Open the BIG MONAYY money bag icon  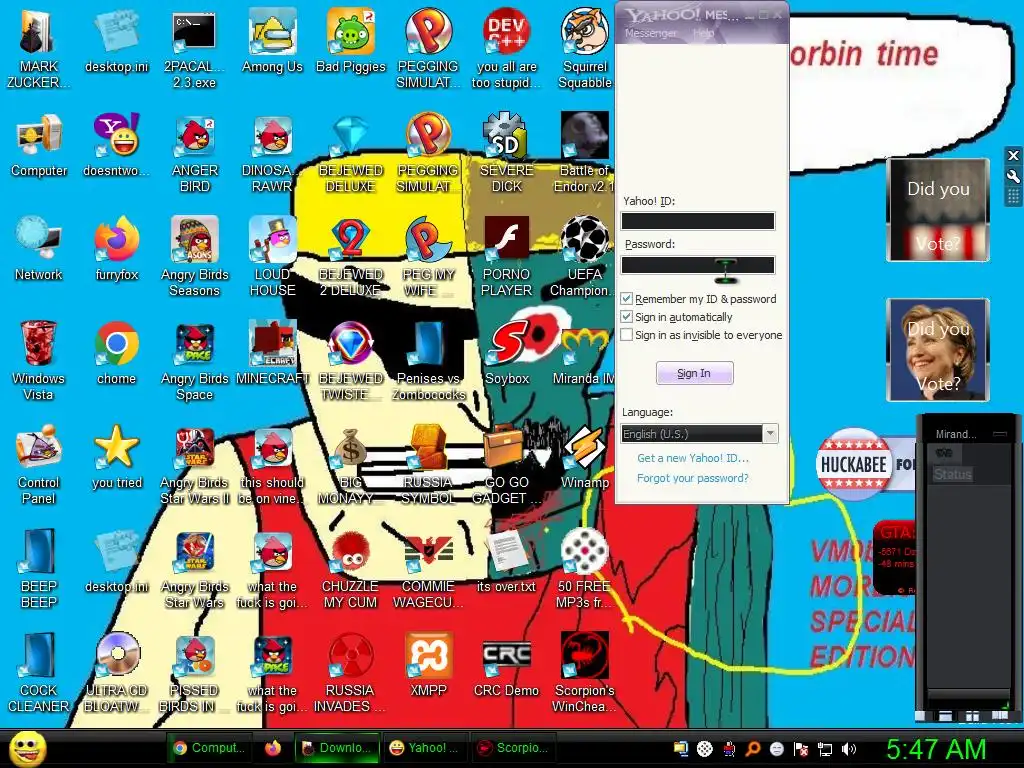pyautogui.click(x=351, y=465)
